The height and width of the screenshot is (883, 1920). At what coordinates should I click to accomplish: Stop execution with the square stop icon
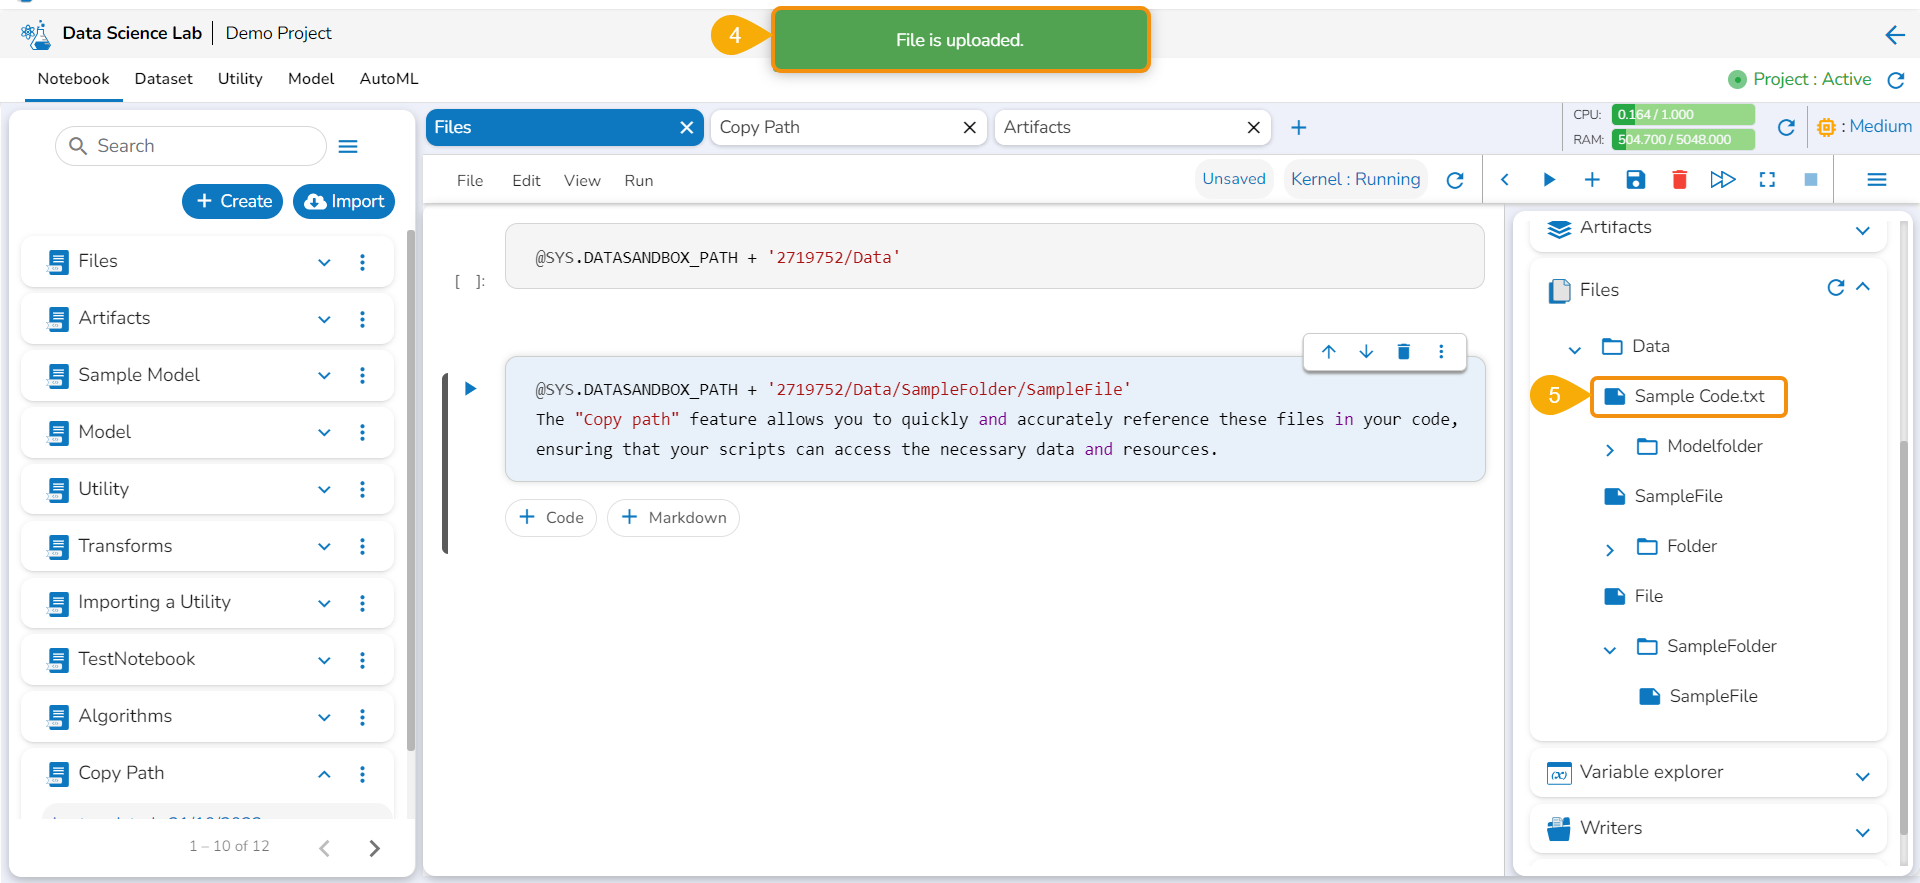click(1810, 180)
